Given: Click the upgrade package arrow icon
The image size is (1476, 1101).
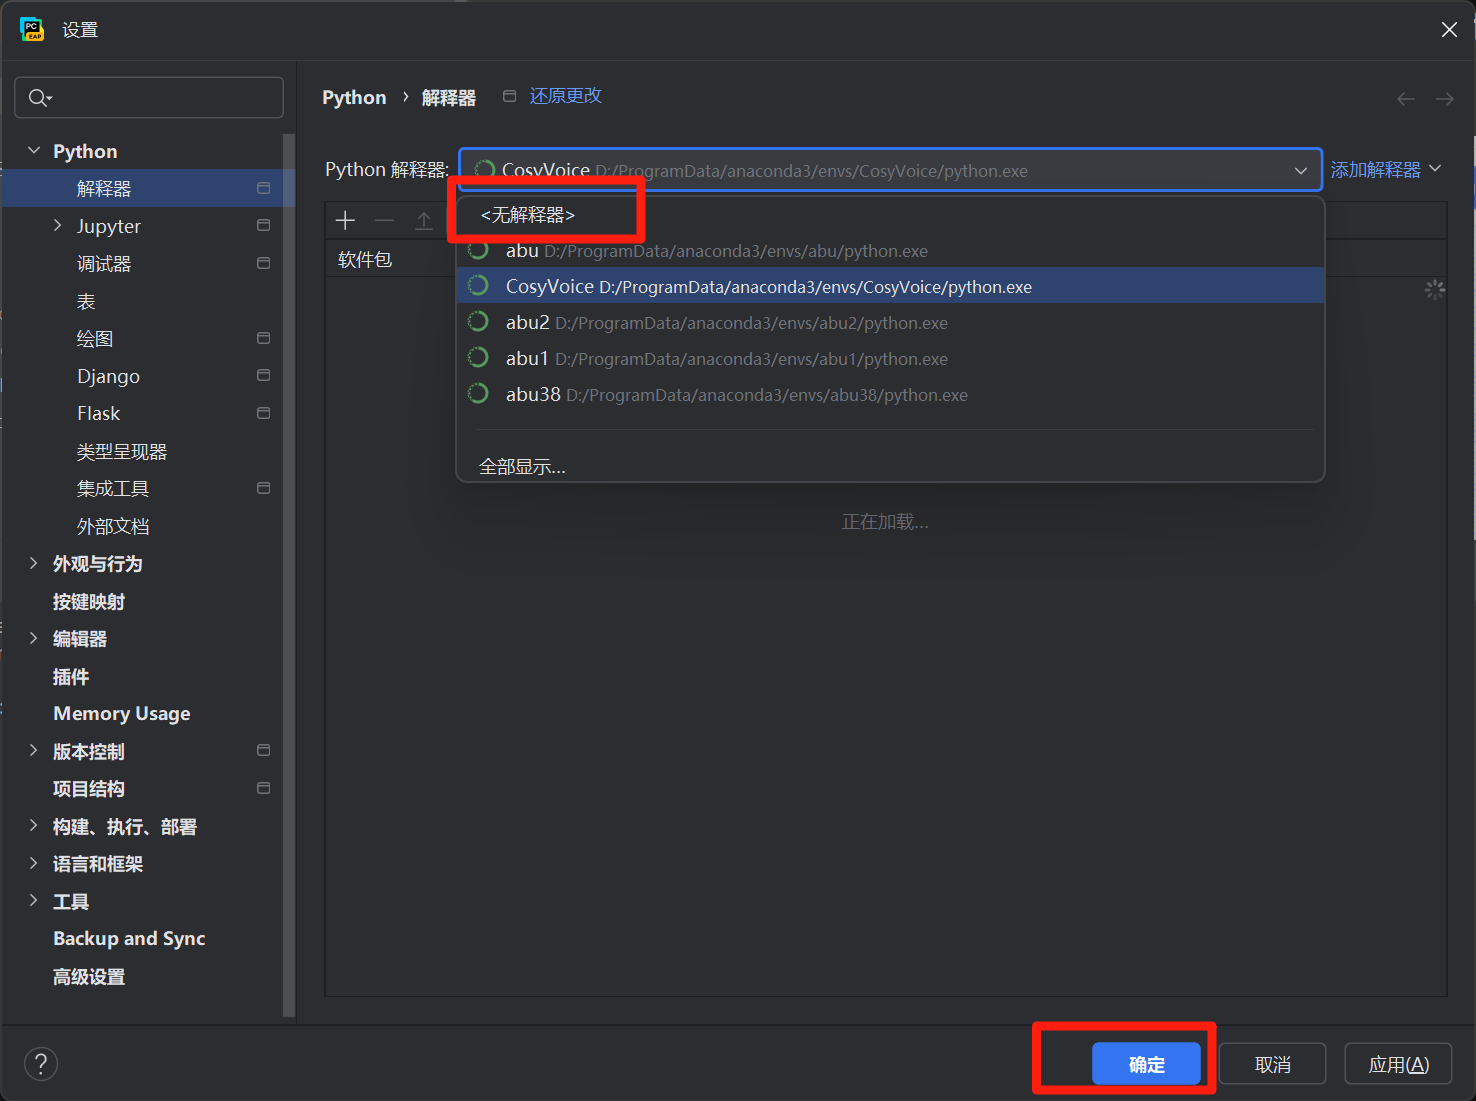Looking at the screenshot, I should 424,220.
